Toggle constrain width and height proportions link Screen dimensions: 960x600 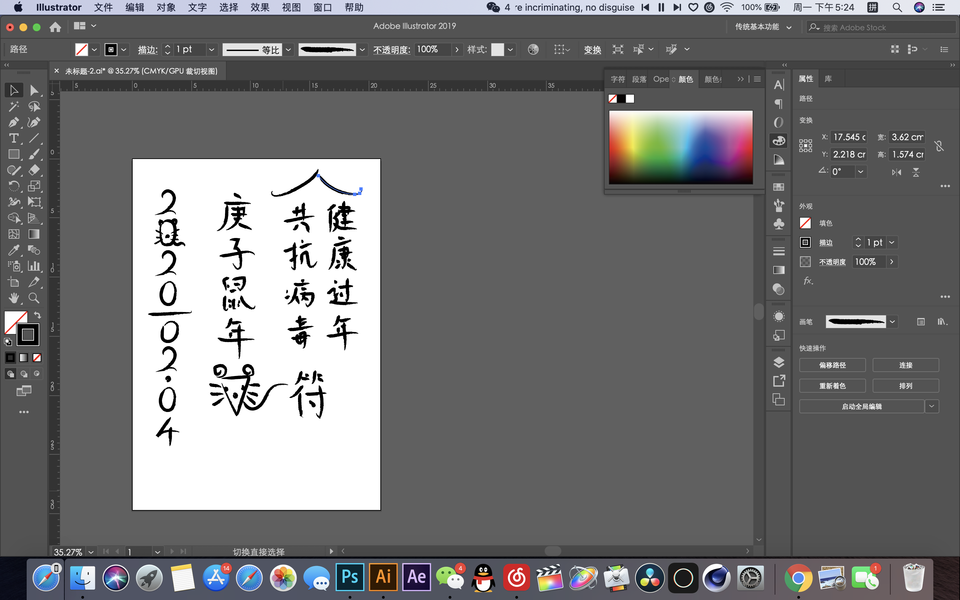(x=939, y=146)
